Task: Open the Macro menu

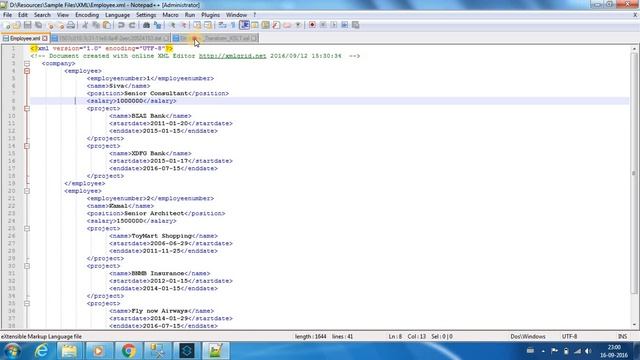Action: [170, 15]
